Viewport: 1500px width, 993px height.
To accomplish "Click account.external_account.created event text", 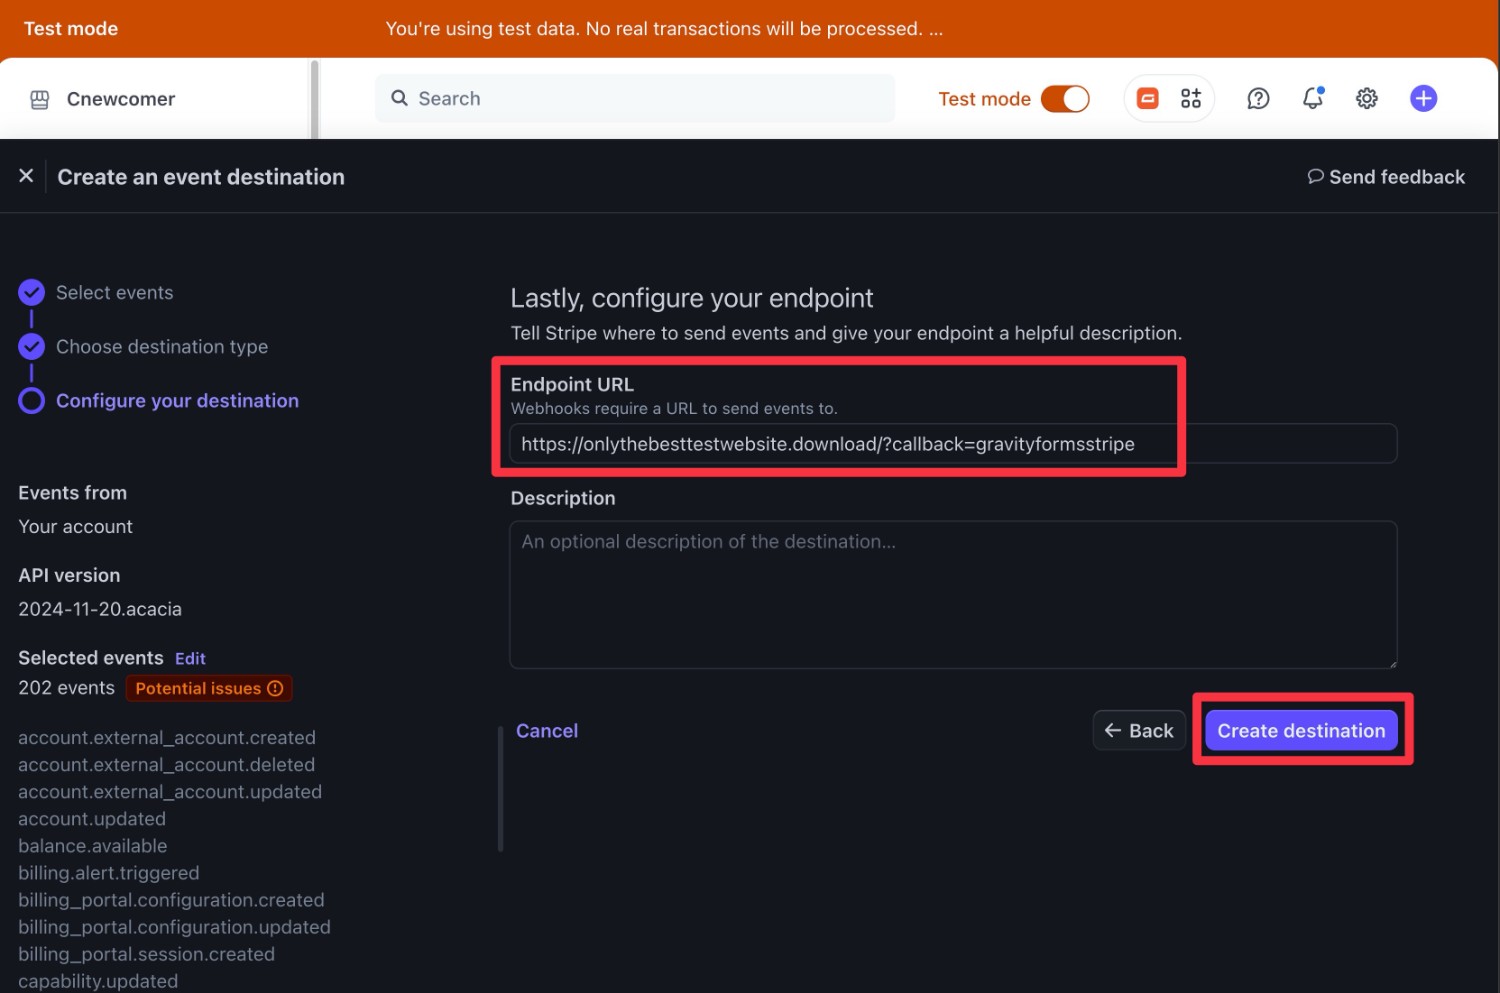I will pos(167,737).
